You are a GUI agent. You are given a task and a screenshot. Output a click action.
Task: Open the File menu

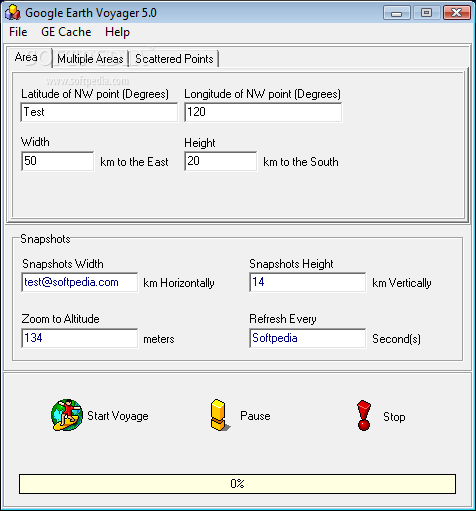[x=18, y=32]
